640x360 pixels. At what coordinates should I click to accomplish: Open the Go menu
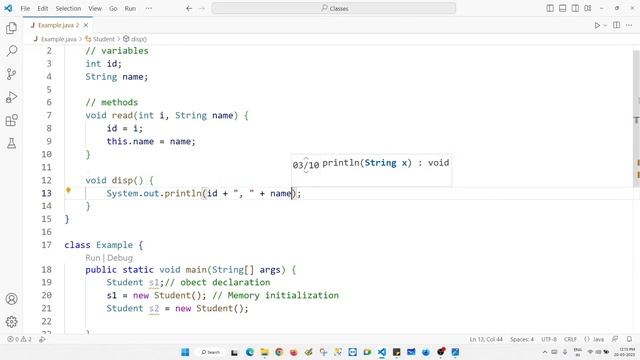tap(113, 8)
